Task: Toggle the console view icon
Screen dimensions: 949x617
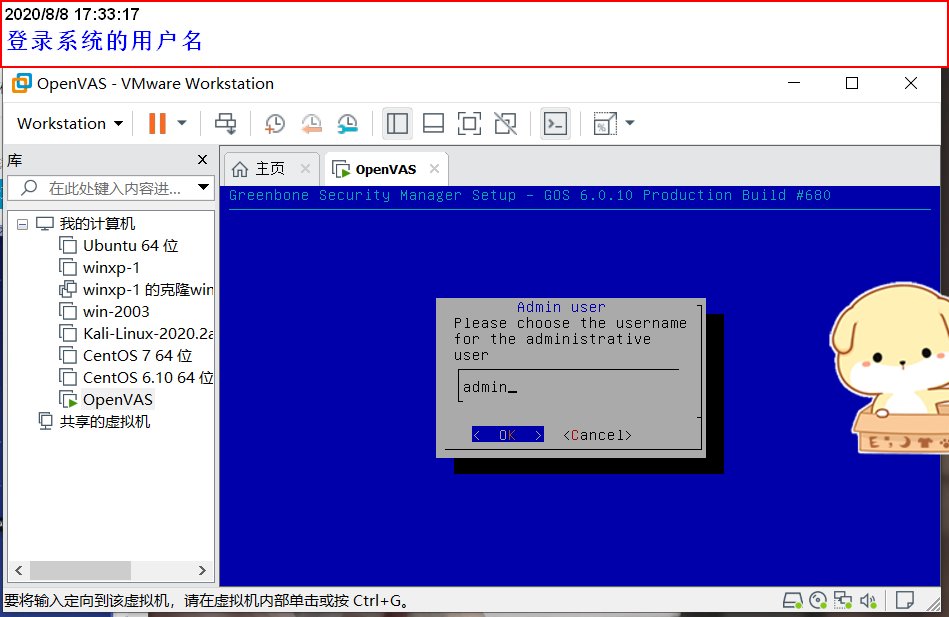Action: pyautogui.click(x=555, y=124)
